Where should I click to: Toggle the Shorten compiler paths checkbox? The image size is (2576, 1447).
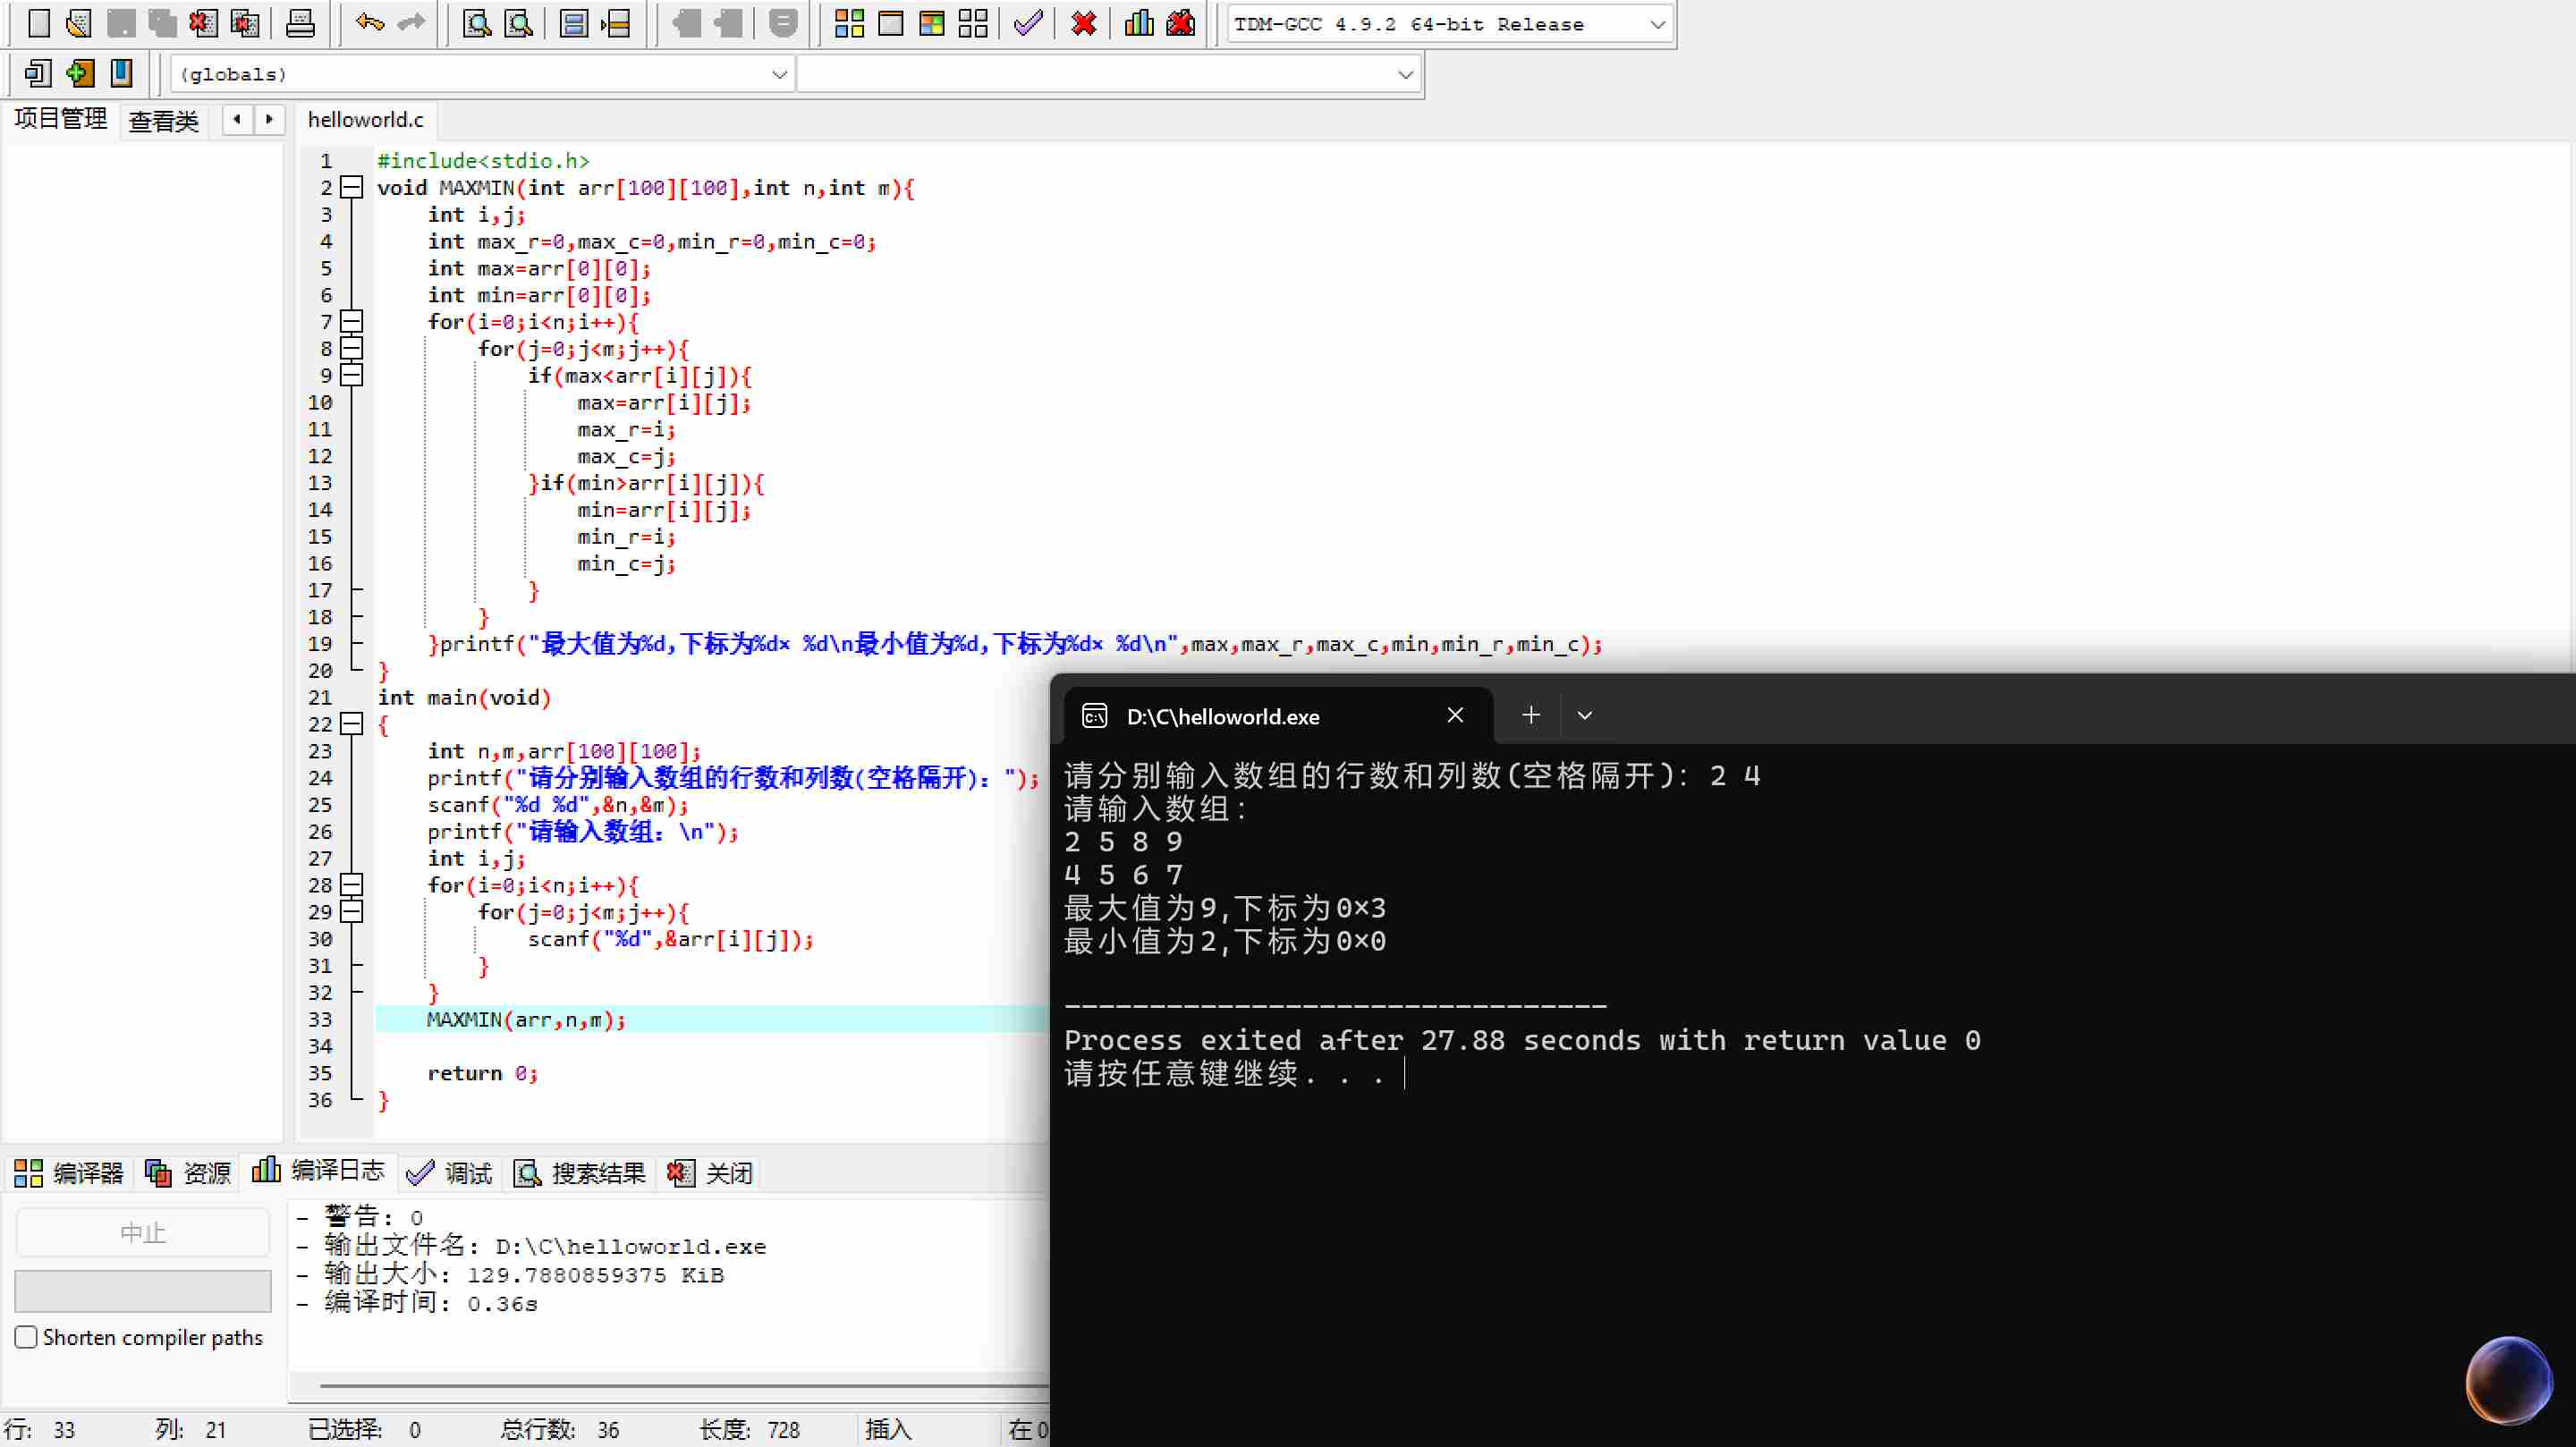click(x=27, y=1337)
